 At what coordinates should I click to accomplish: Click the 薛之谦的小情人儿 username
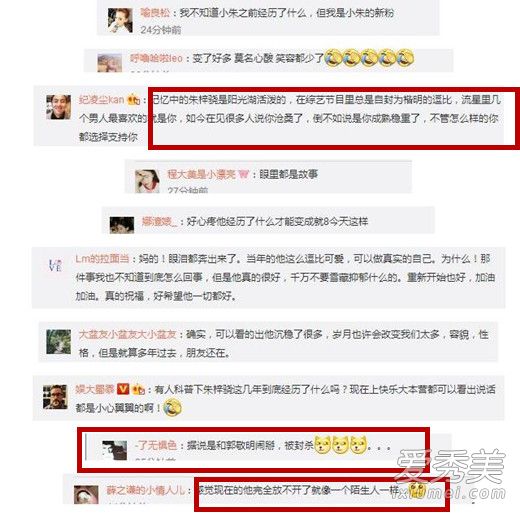[145, 490]
